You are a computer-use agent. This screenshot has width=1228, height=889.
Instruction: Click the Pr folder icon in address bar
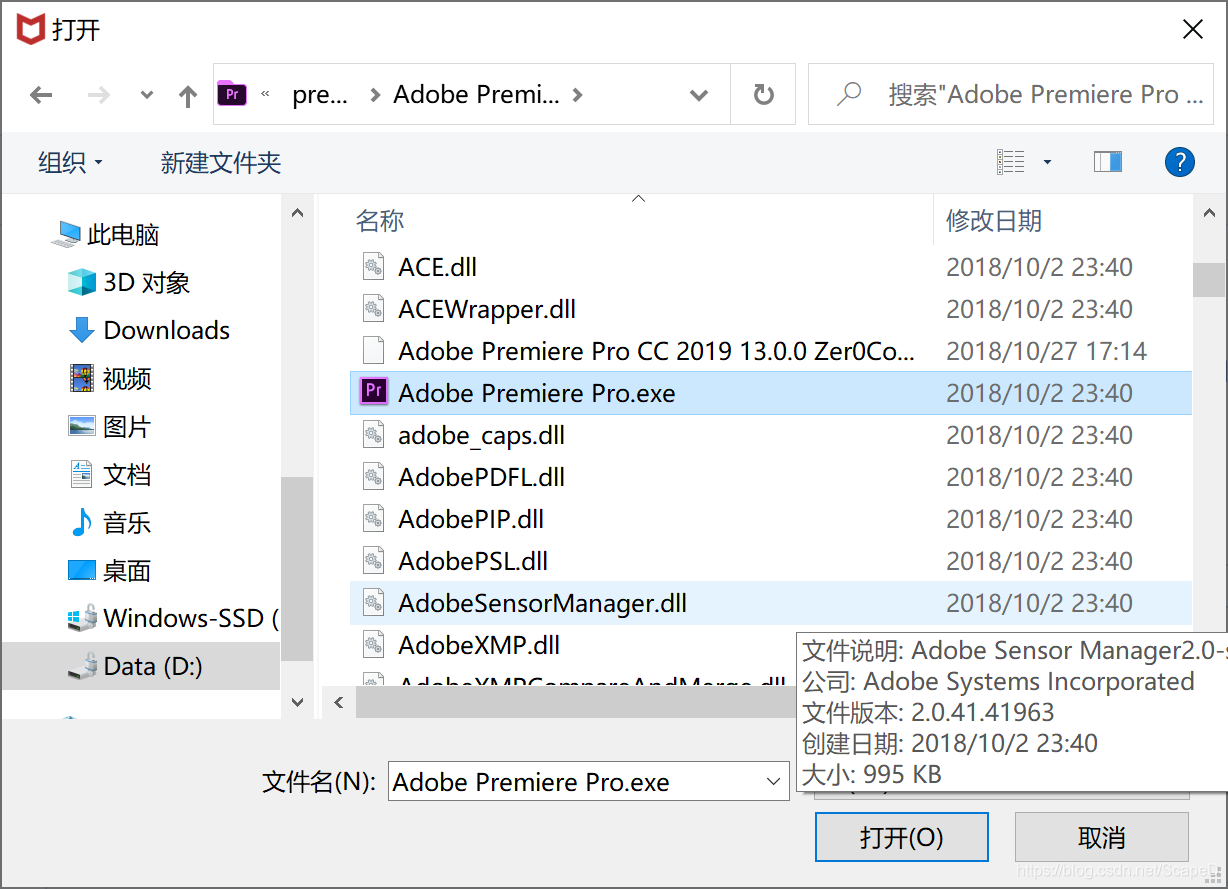[x=231, y=94]
